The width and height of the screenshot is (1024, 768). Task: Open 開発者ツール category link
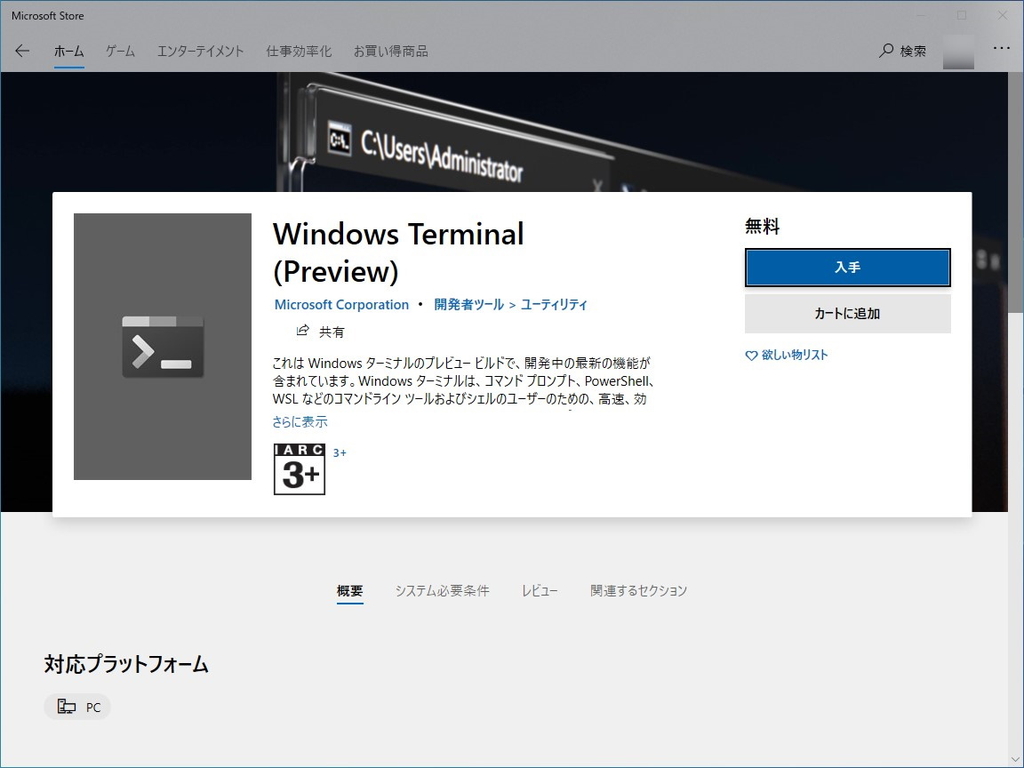(468, 304)
